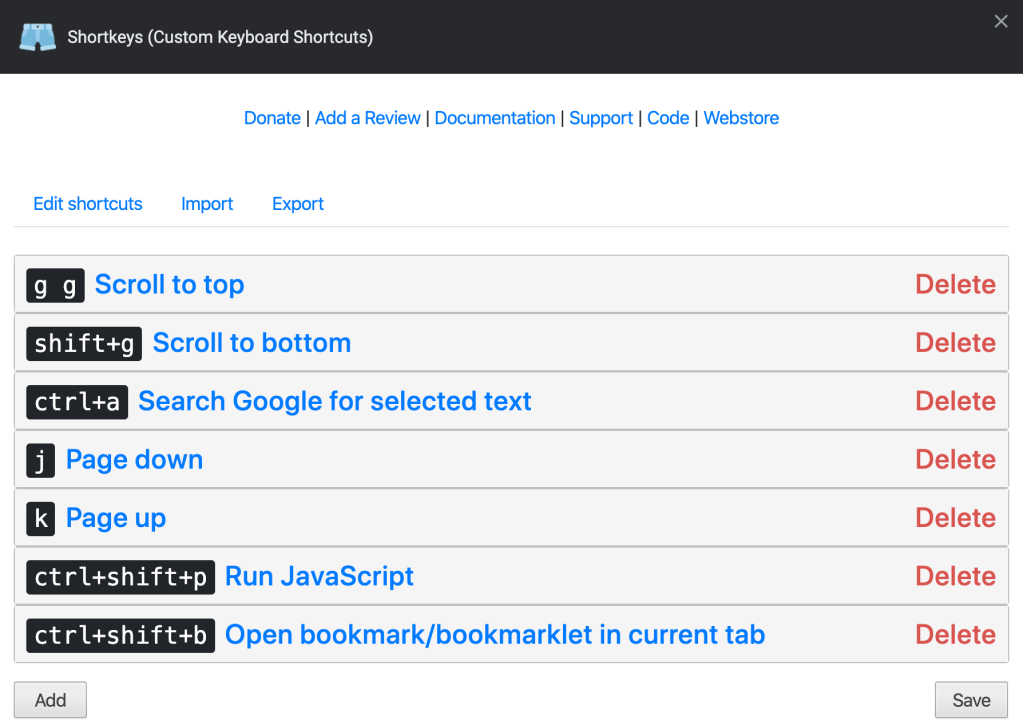Delete the Page up shortcut
This screenshot has width=1023, height=725.
click(x=955, y=518)
